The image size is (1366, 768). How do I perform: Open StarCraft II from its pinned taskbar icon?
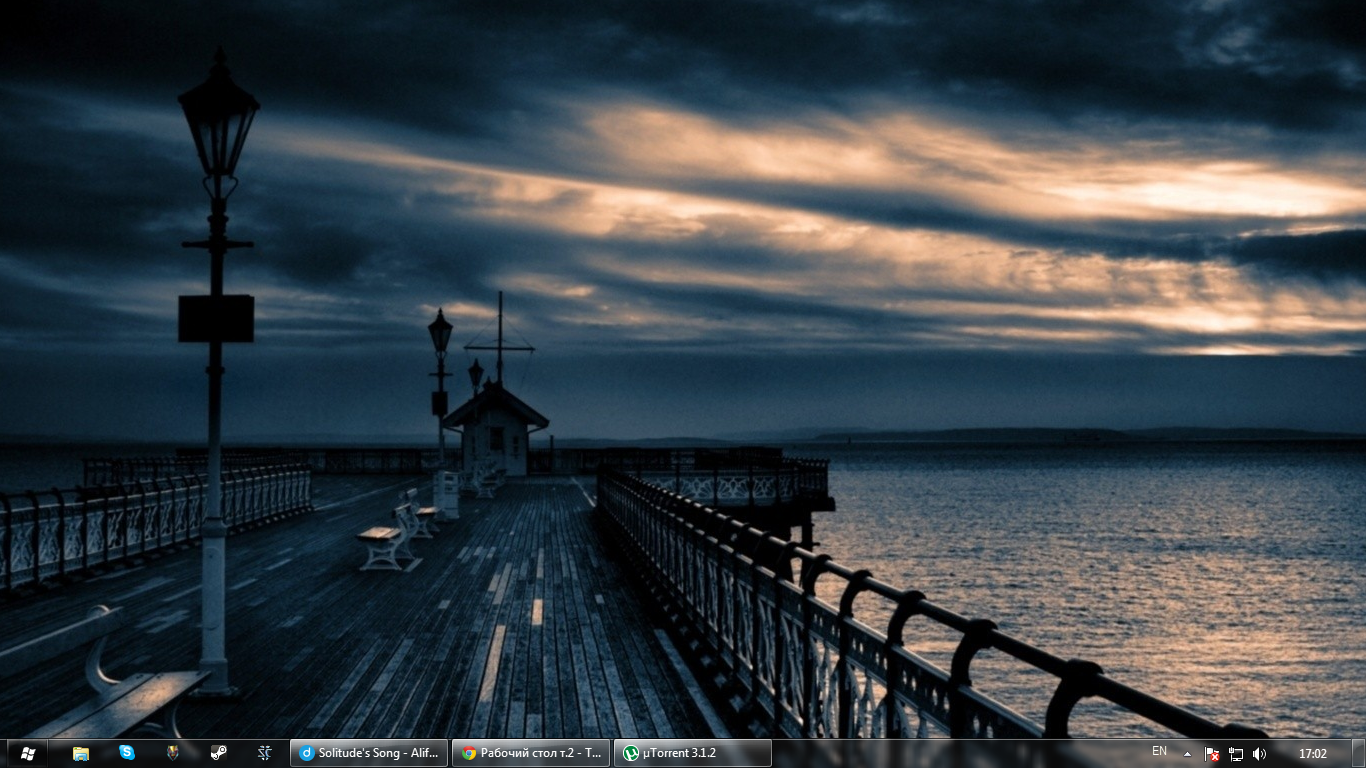264,753
